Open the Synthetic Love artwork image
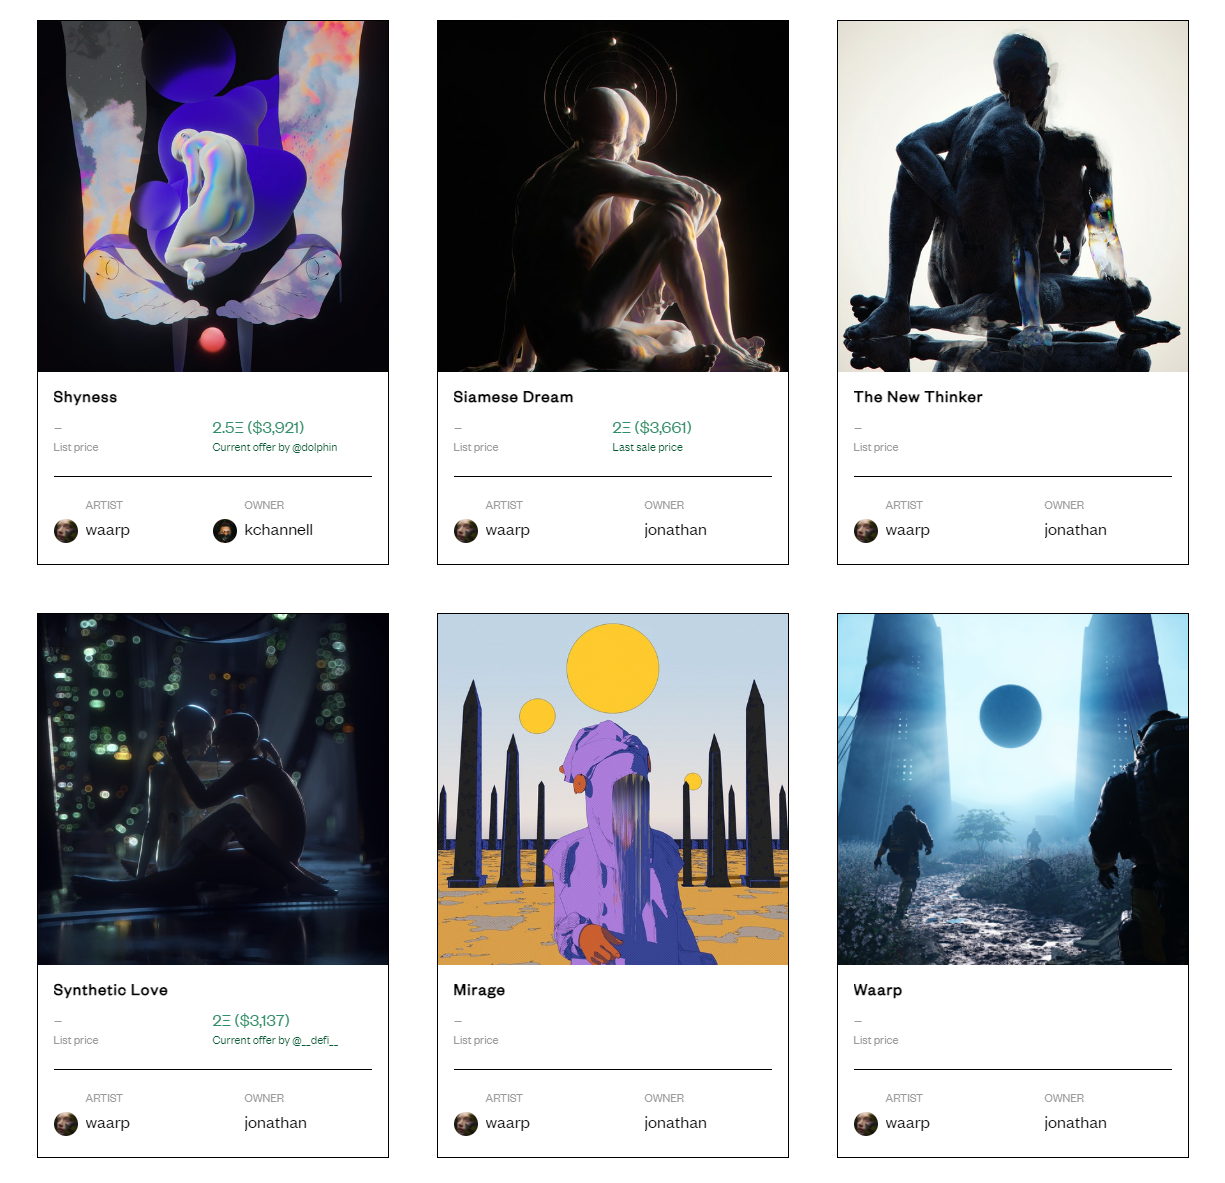 [213, 789]
